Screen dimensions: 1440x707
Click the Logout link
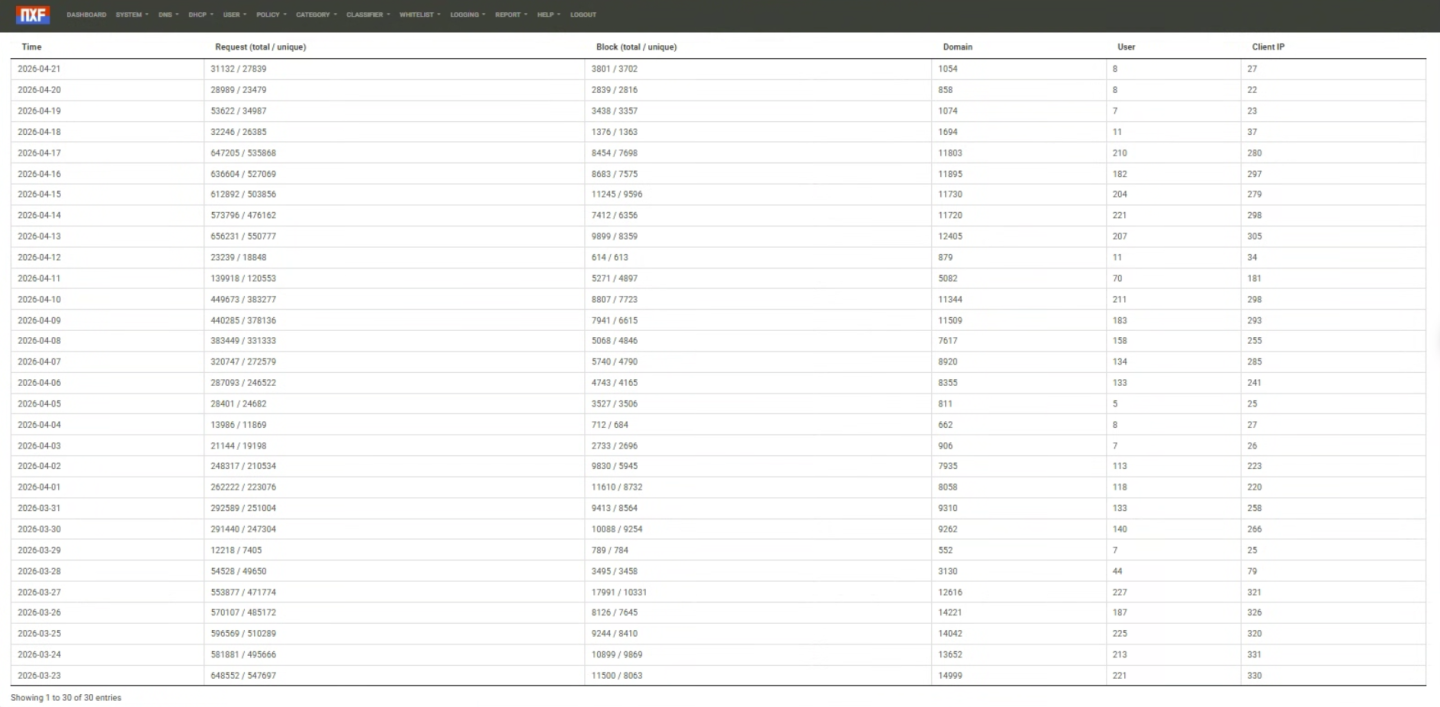583,15
